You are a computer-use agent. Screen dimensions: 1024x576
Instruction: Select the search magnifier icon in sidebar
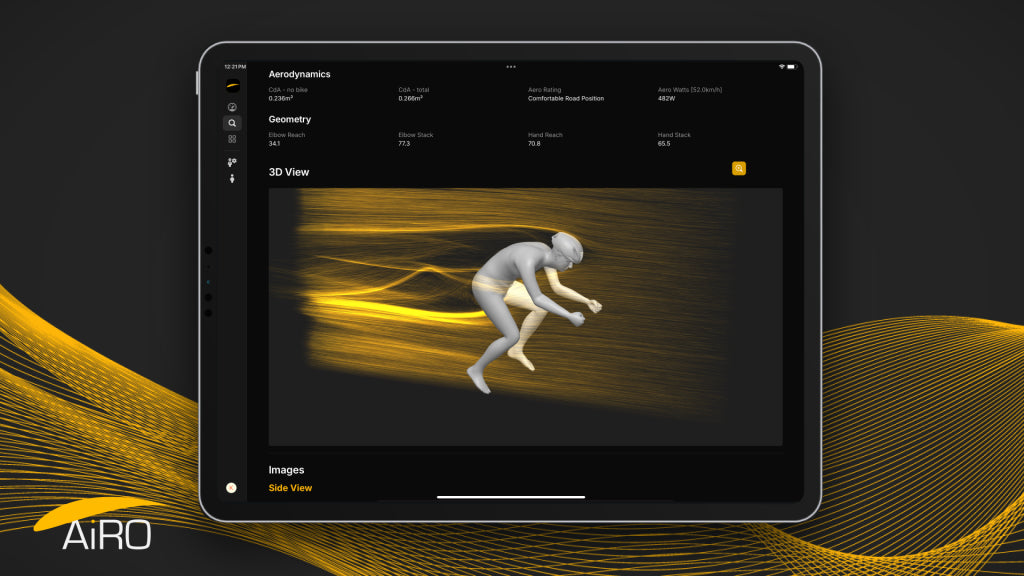tap(232, 123)
